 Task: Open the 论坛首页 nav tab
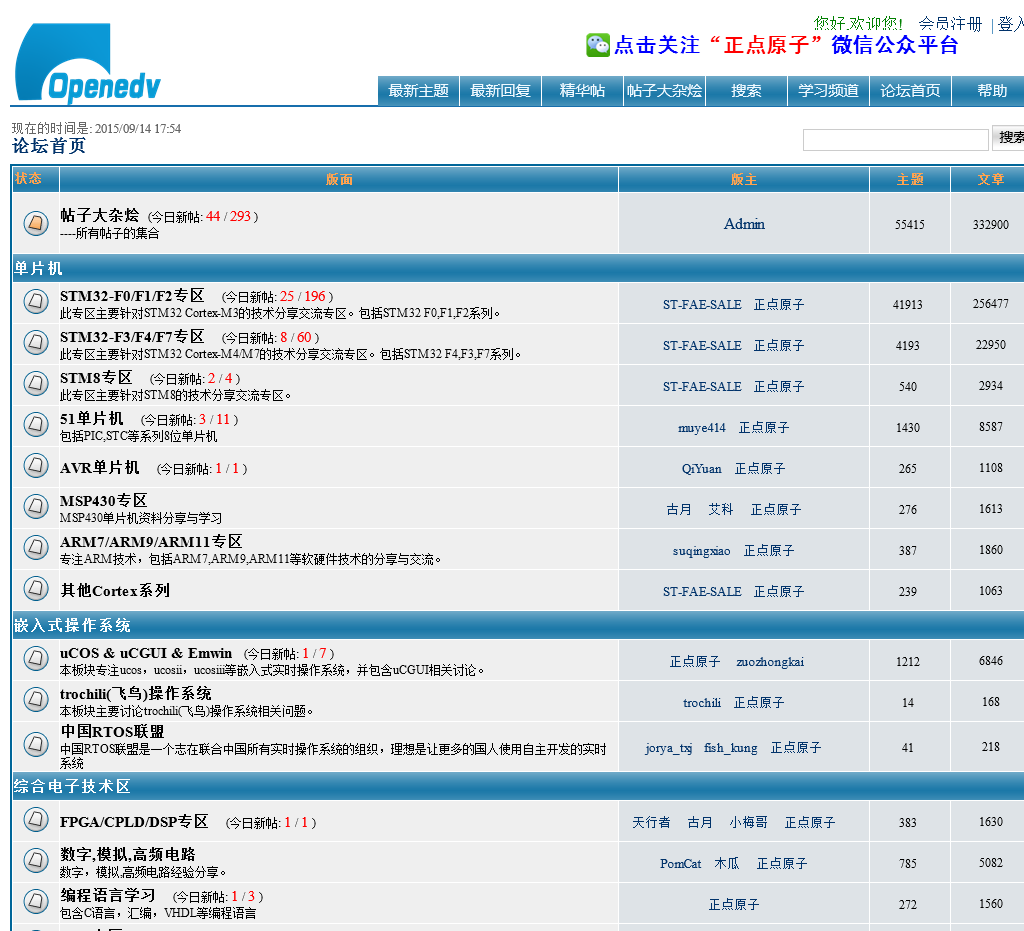[910, 91]
